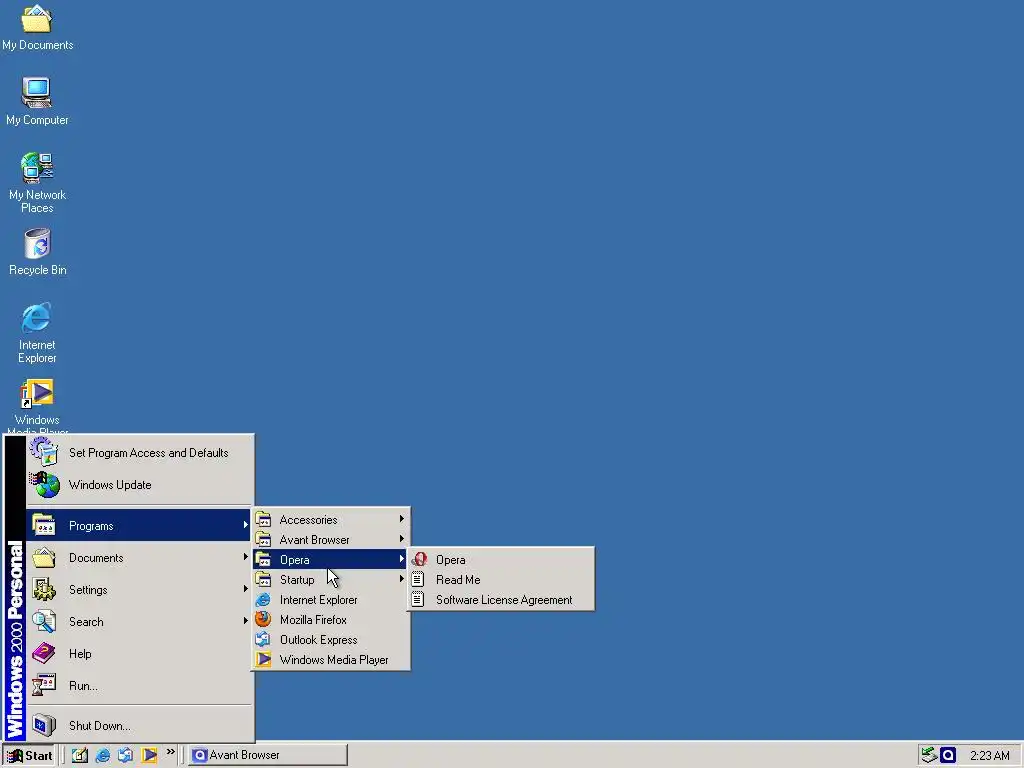Select Windows Media Player desktop shortcut
The image size is (1024, 768).
[37, 405]
